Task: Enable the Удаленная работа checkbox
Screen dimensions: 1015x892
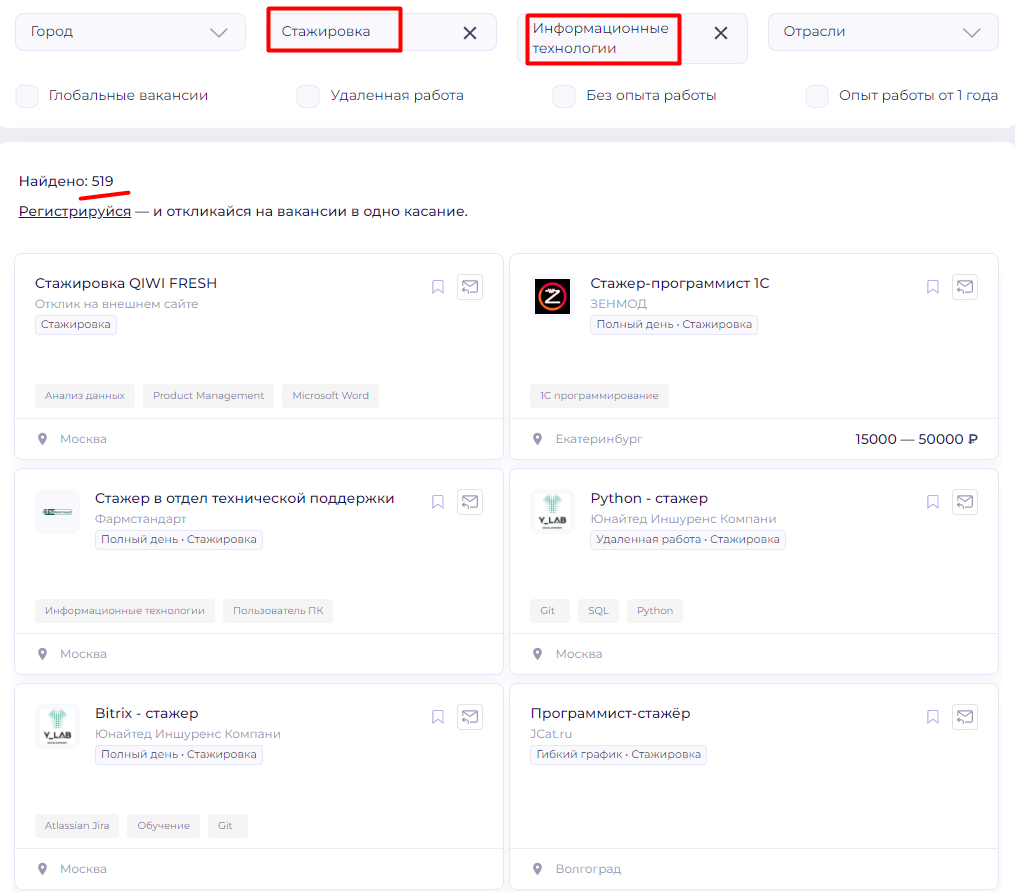Action: 307,95
